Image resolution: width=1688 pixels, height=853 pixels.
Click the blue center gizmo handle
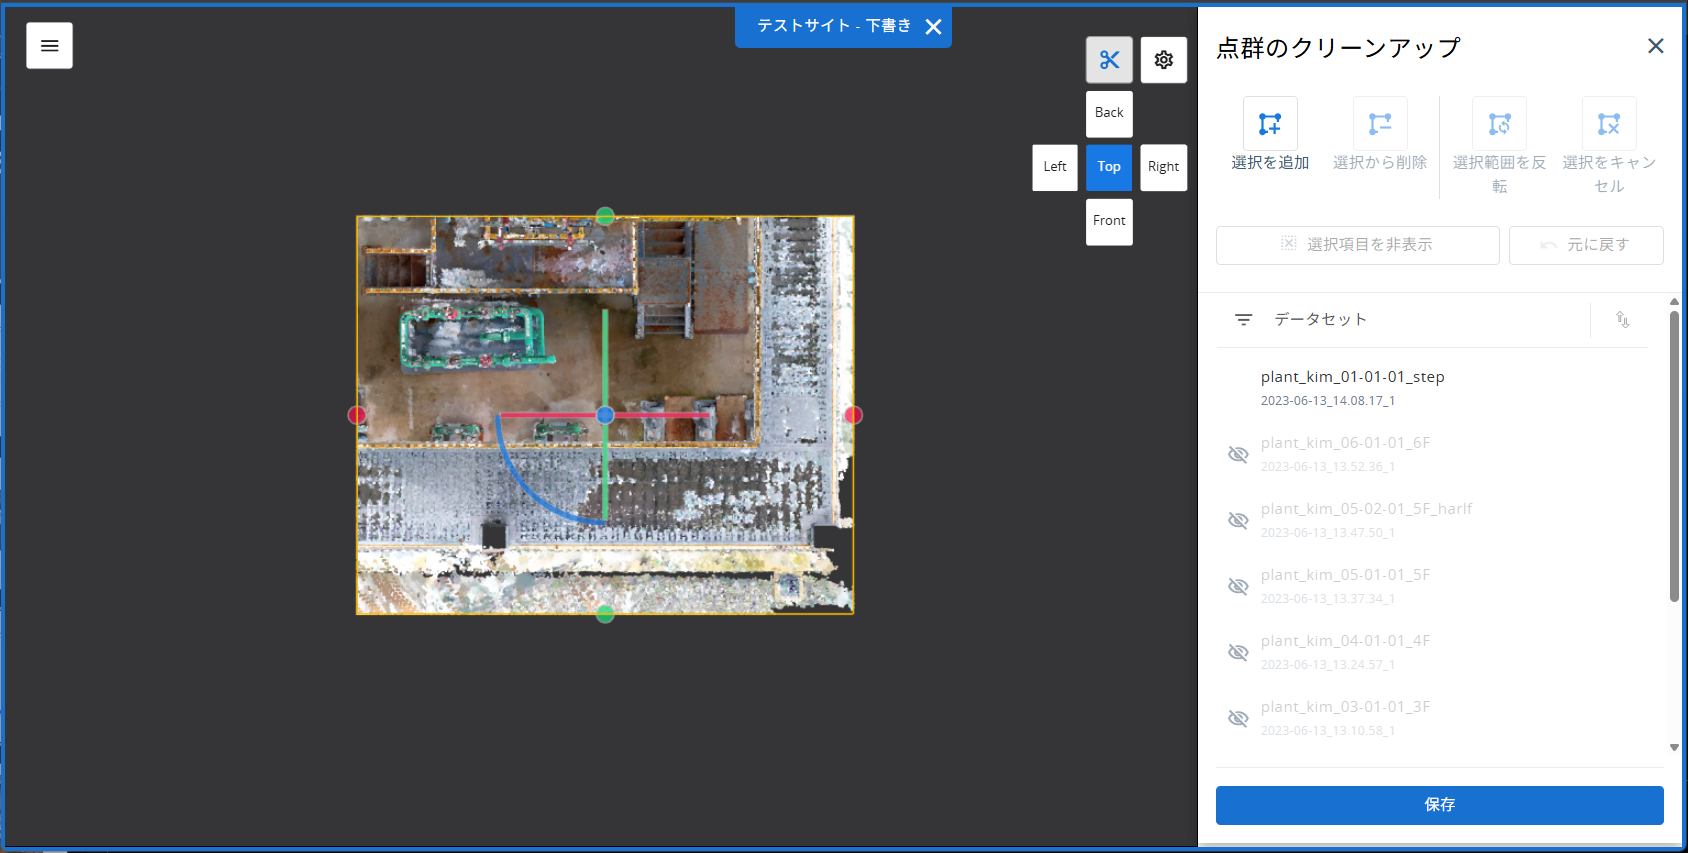(605, 415)
